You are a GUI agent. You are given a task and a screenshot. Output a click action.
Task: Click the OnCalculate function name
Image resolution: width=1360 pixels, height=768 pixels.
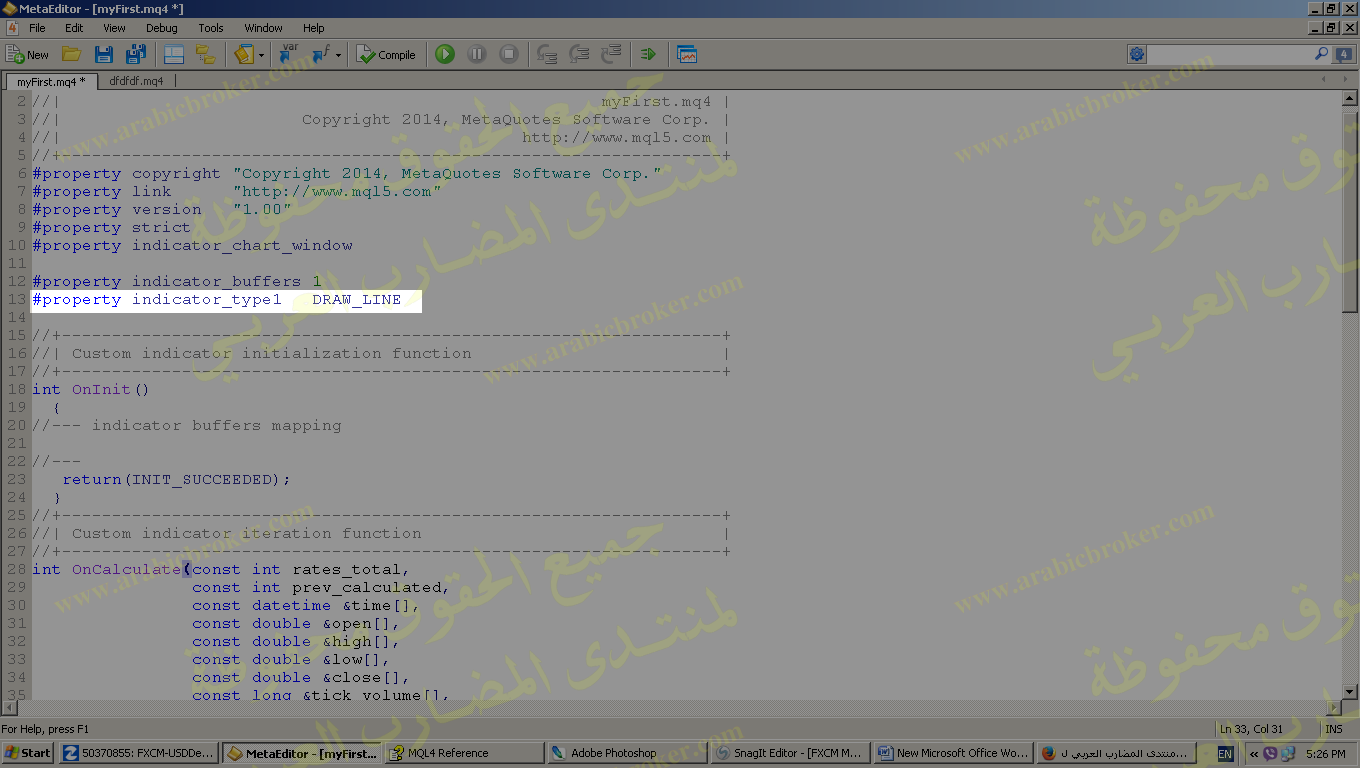pos(126,570)
